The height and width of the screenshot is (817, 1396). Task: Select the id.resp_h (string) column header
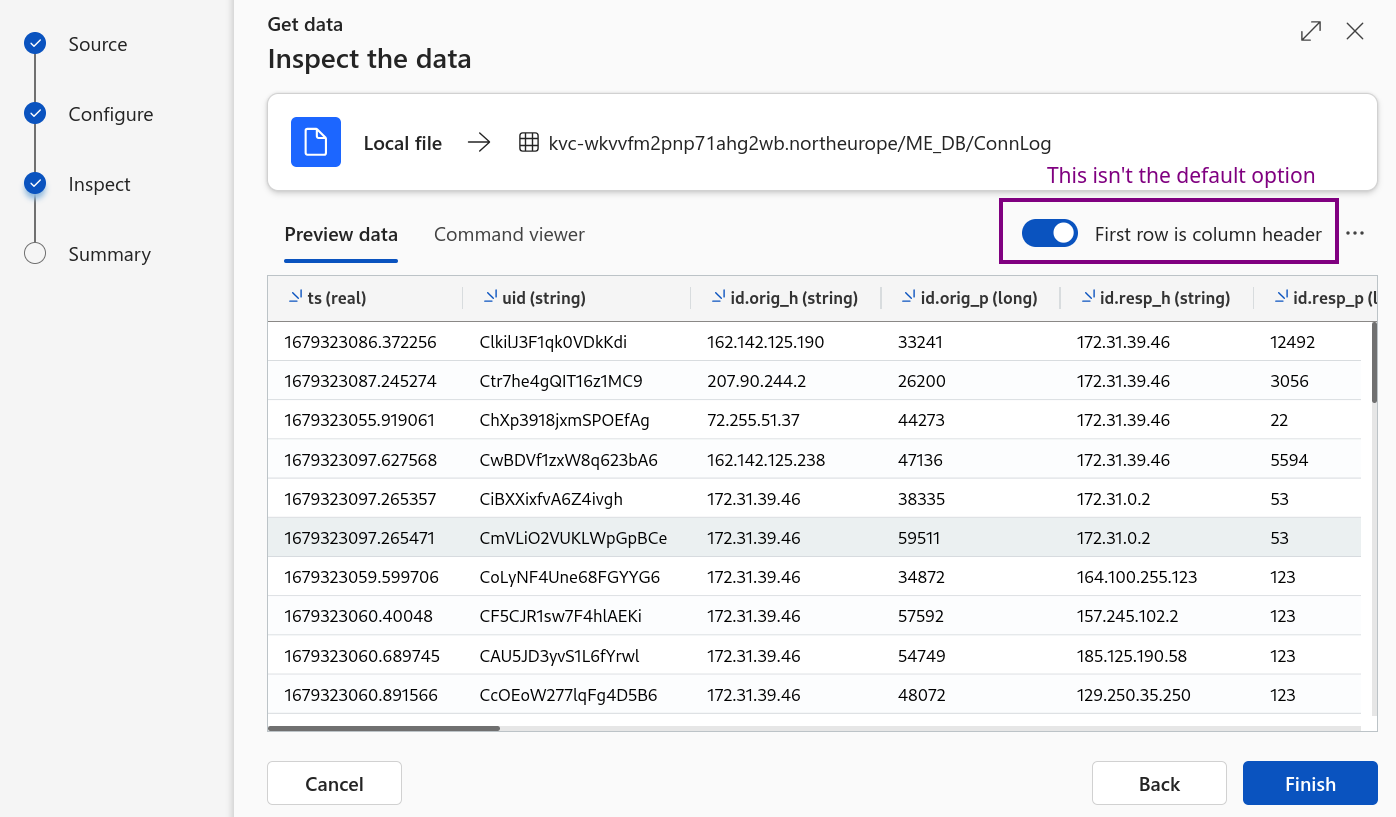(x=1156, y=298)
